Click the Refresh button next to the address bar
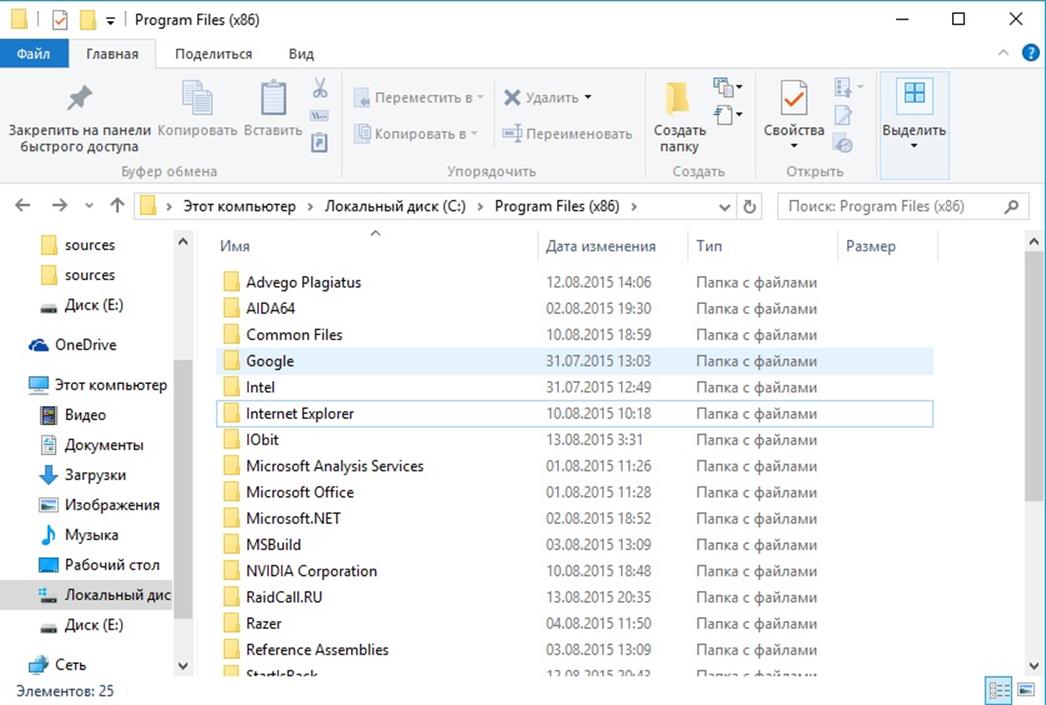Image resolution: width=1046 pixels, height=705 pixels. click(750, 207)
